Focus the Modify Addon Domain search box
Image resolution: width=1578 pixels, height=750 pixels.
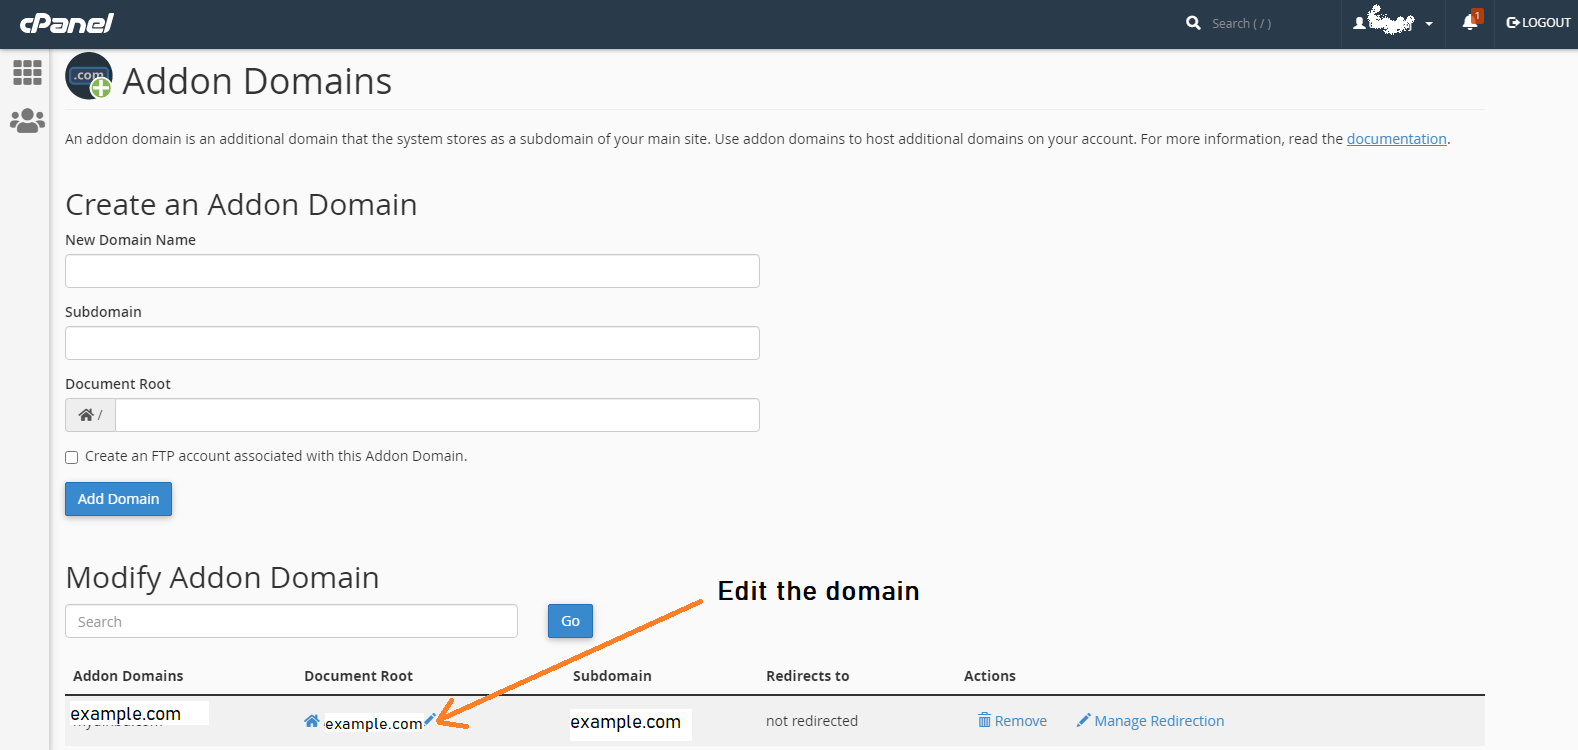291,621
